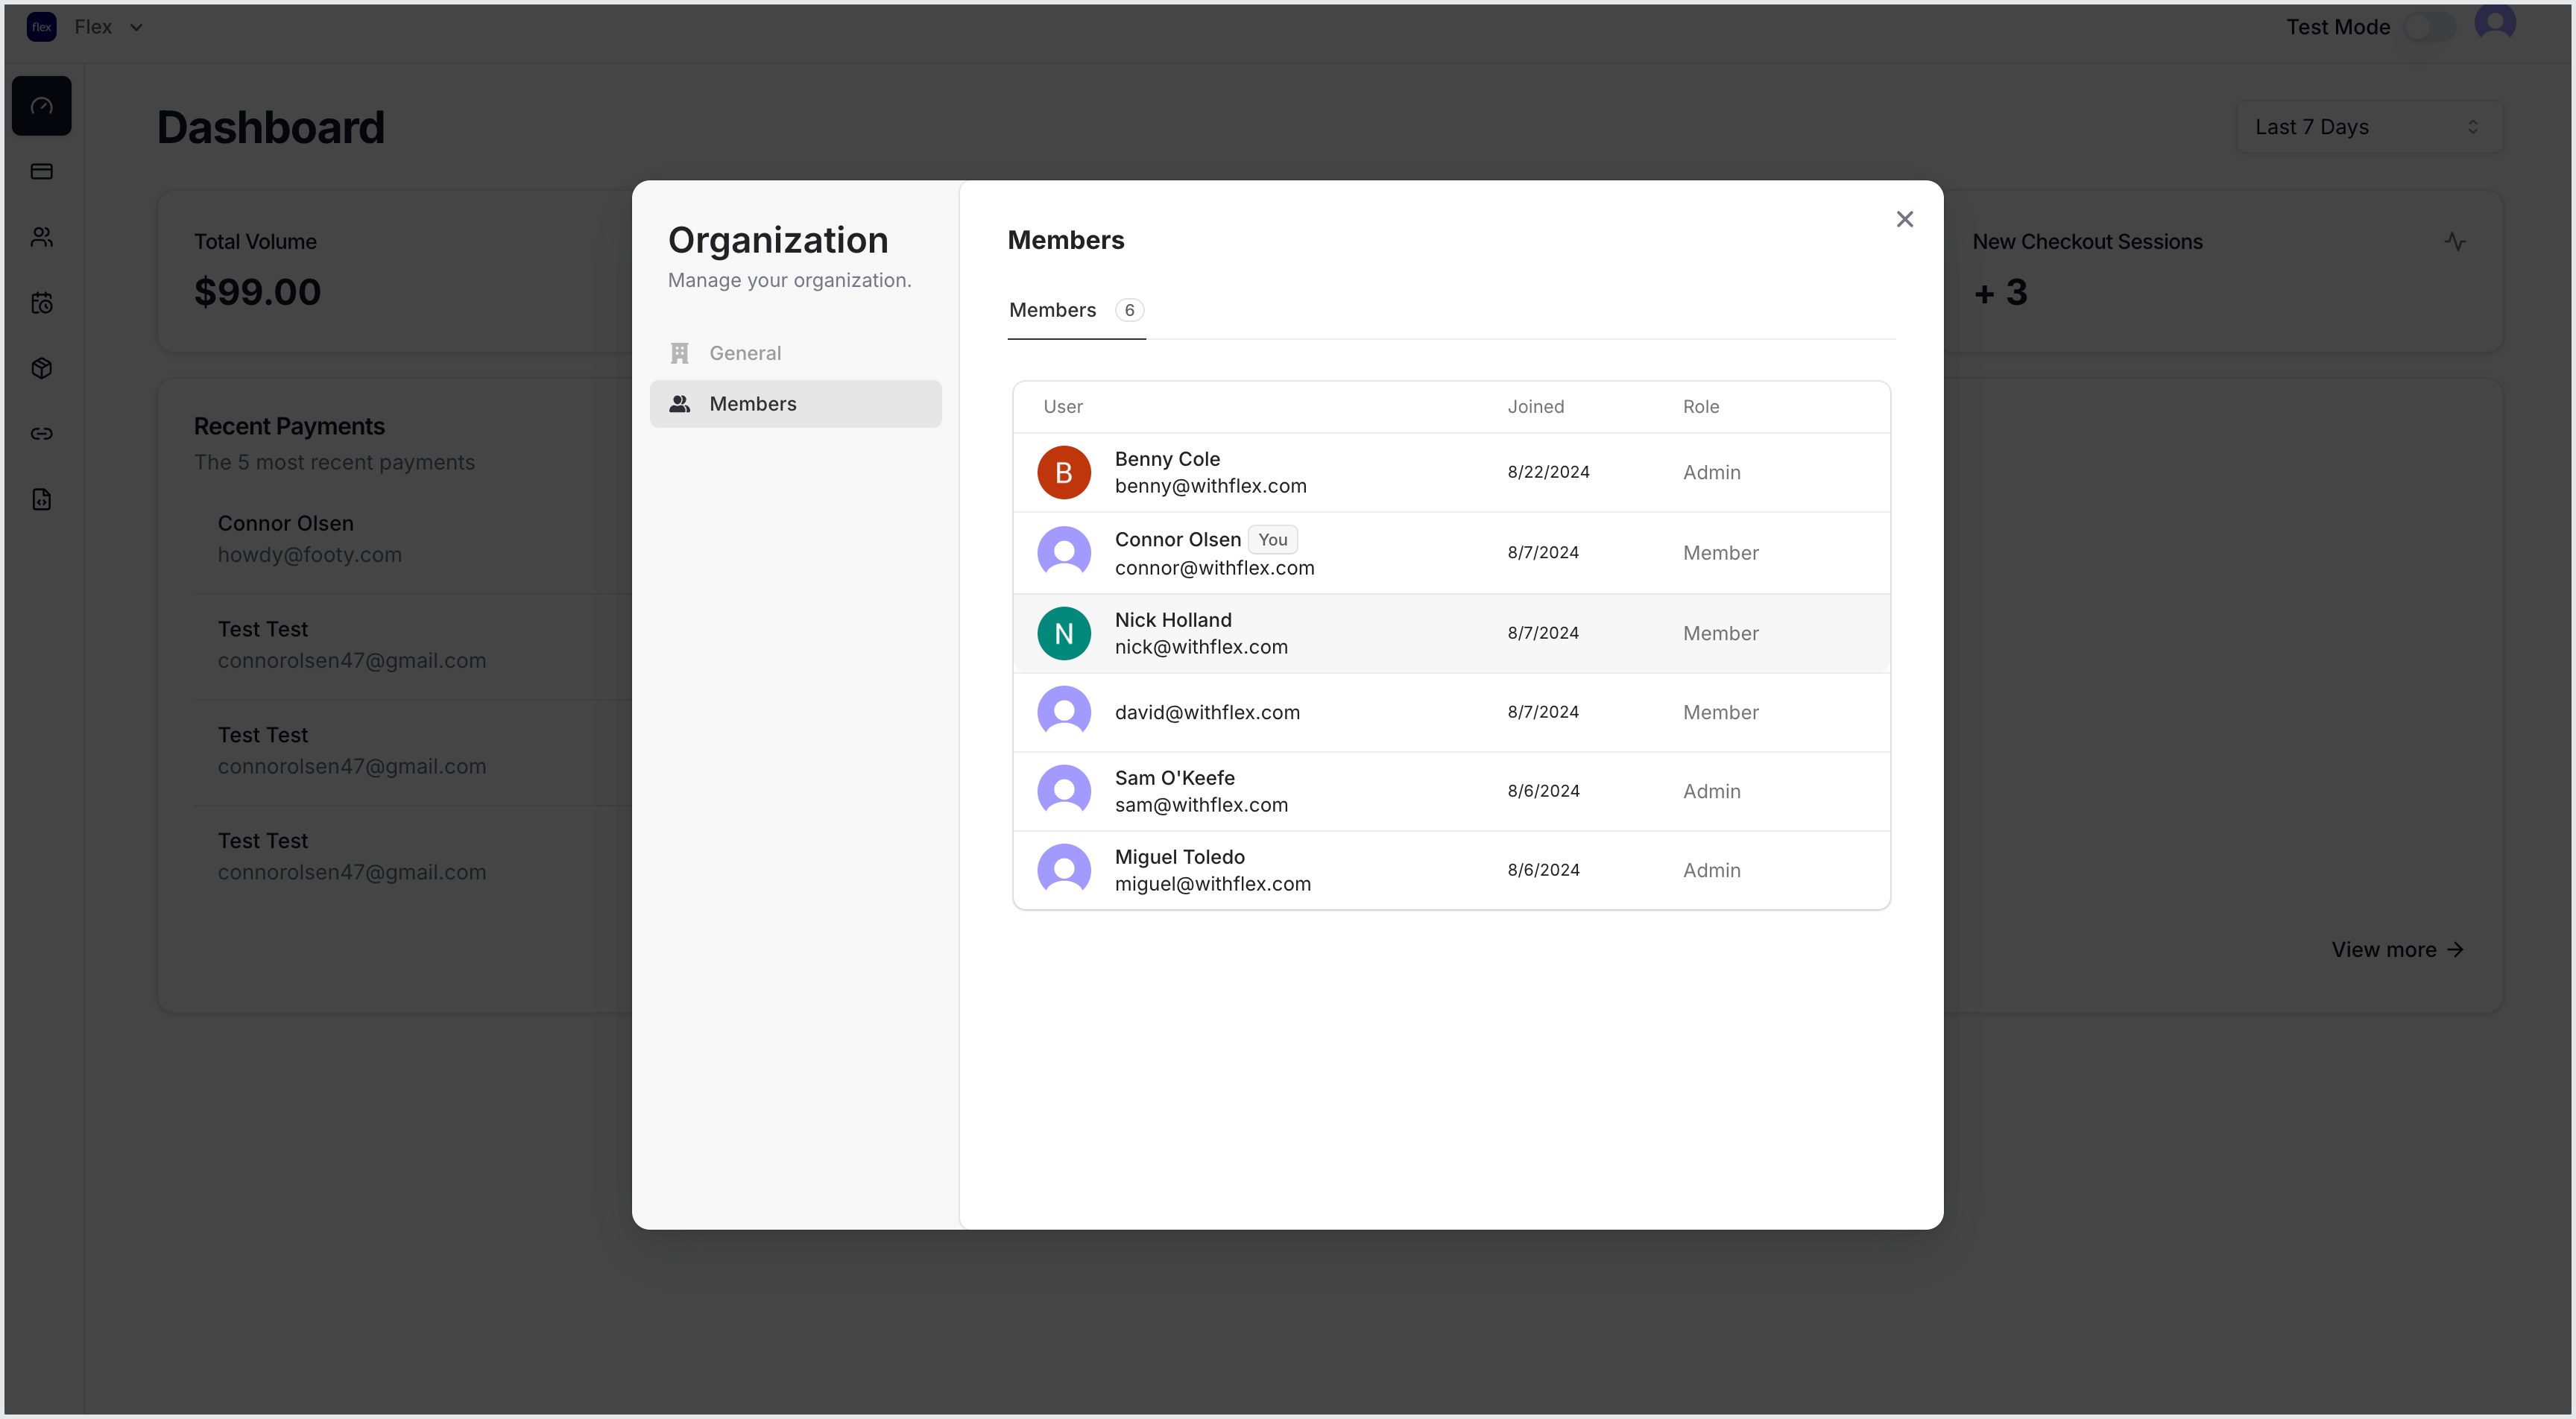Click the payment links chain icon
Image resolution: width=2576 pixels, height=1419 pixels.
41,434
